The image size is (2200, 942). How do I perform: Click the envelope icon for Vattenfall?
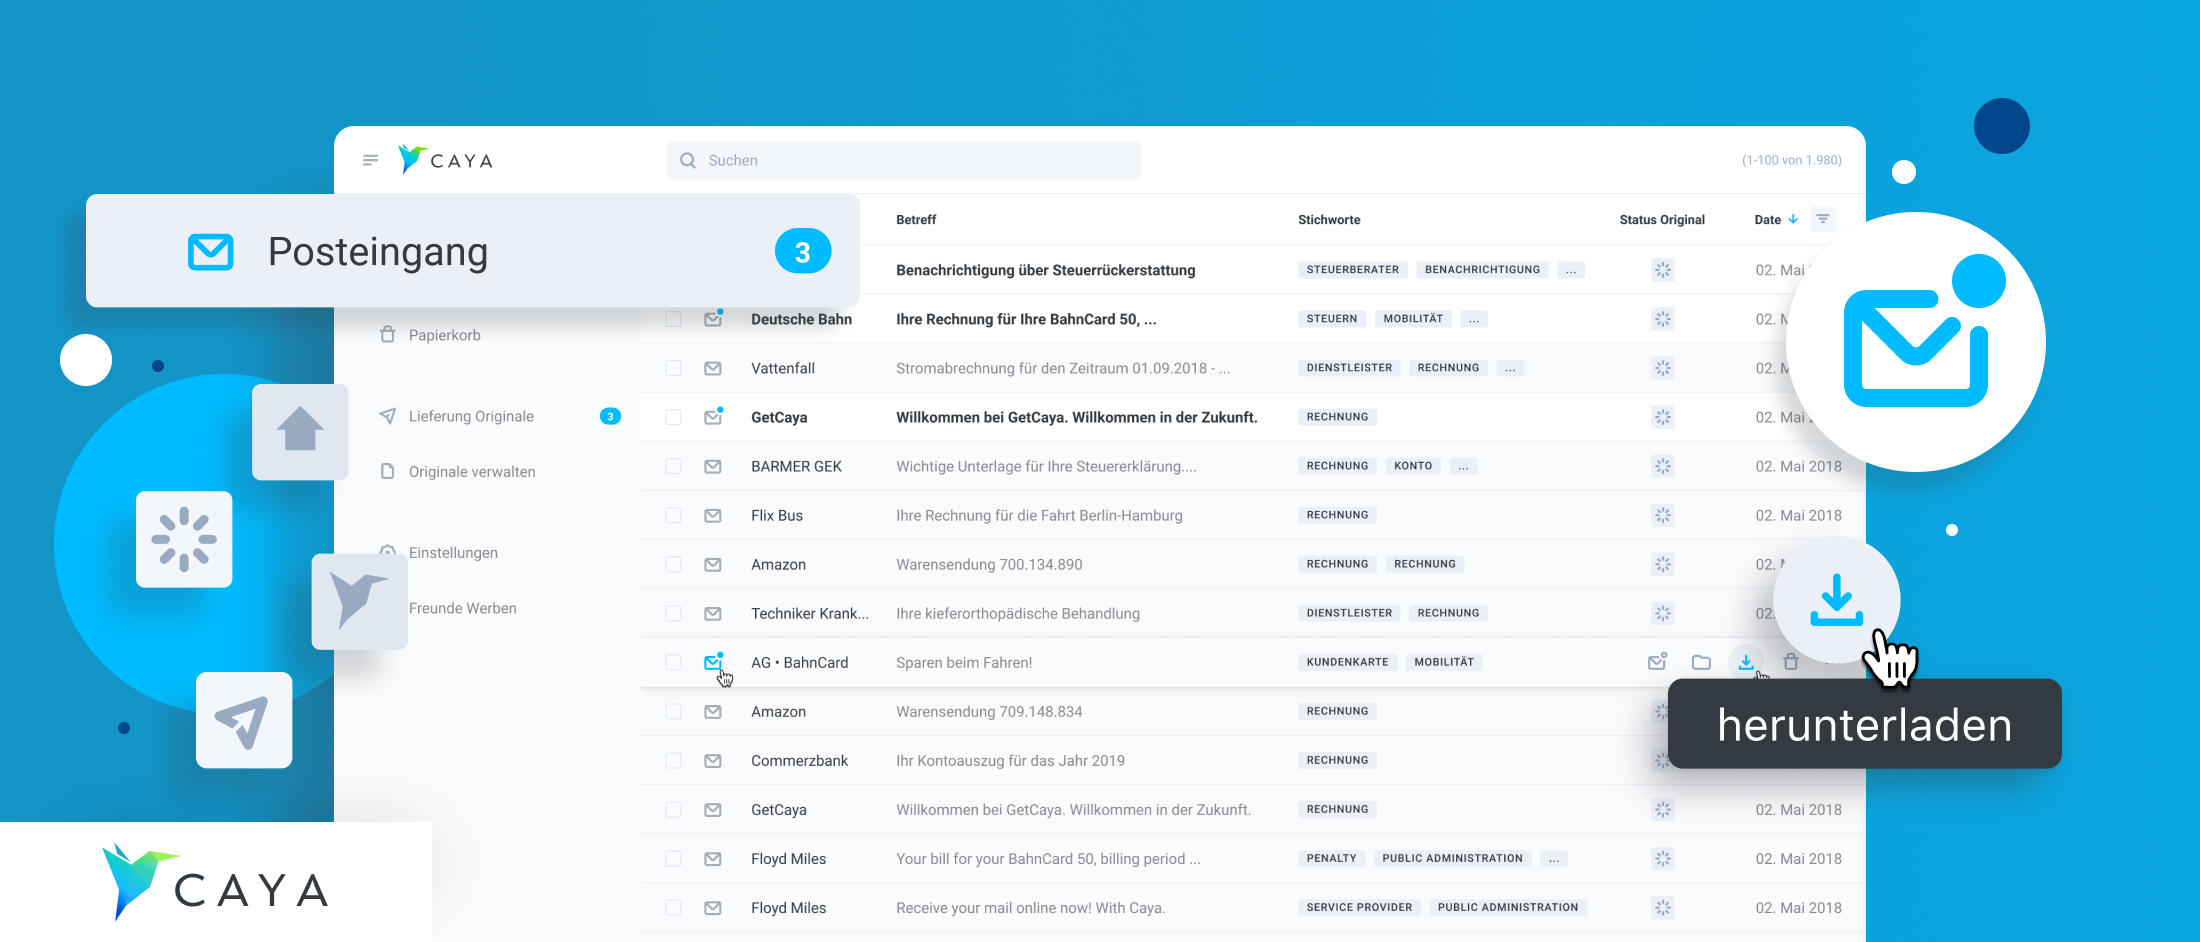713,368
